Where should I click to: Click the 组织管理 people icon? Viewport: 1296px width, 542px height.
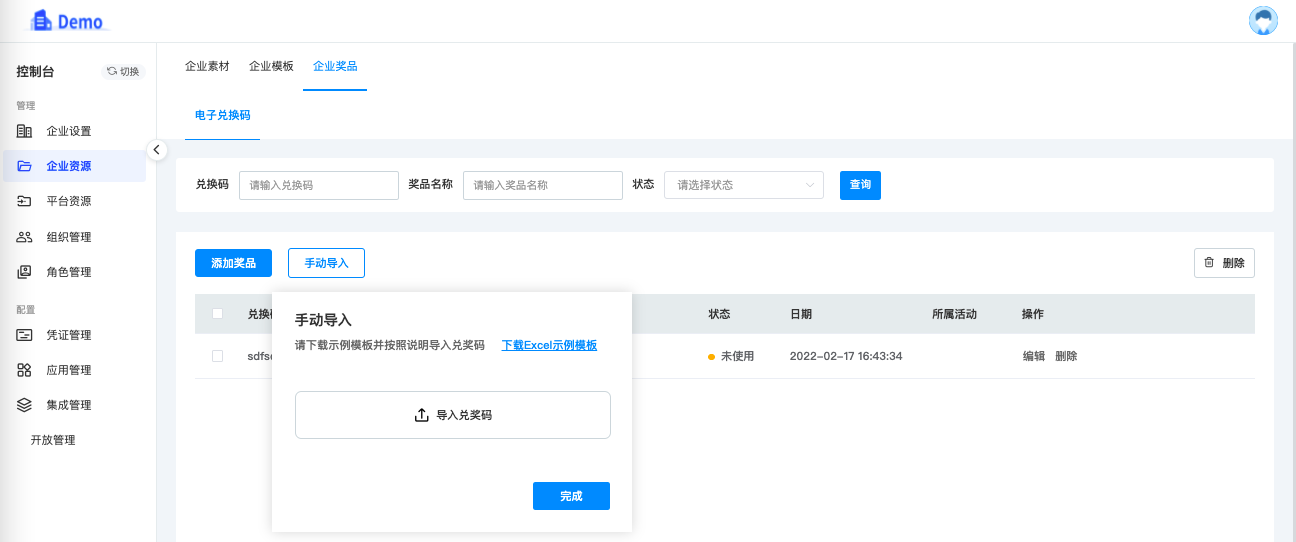[x=25, y=237]
